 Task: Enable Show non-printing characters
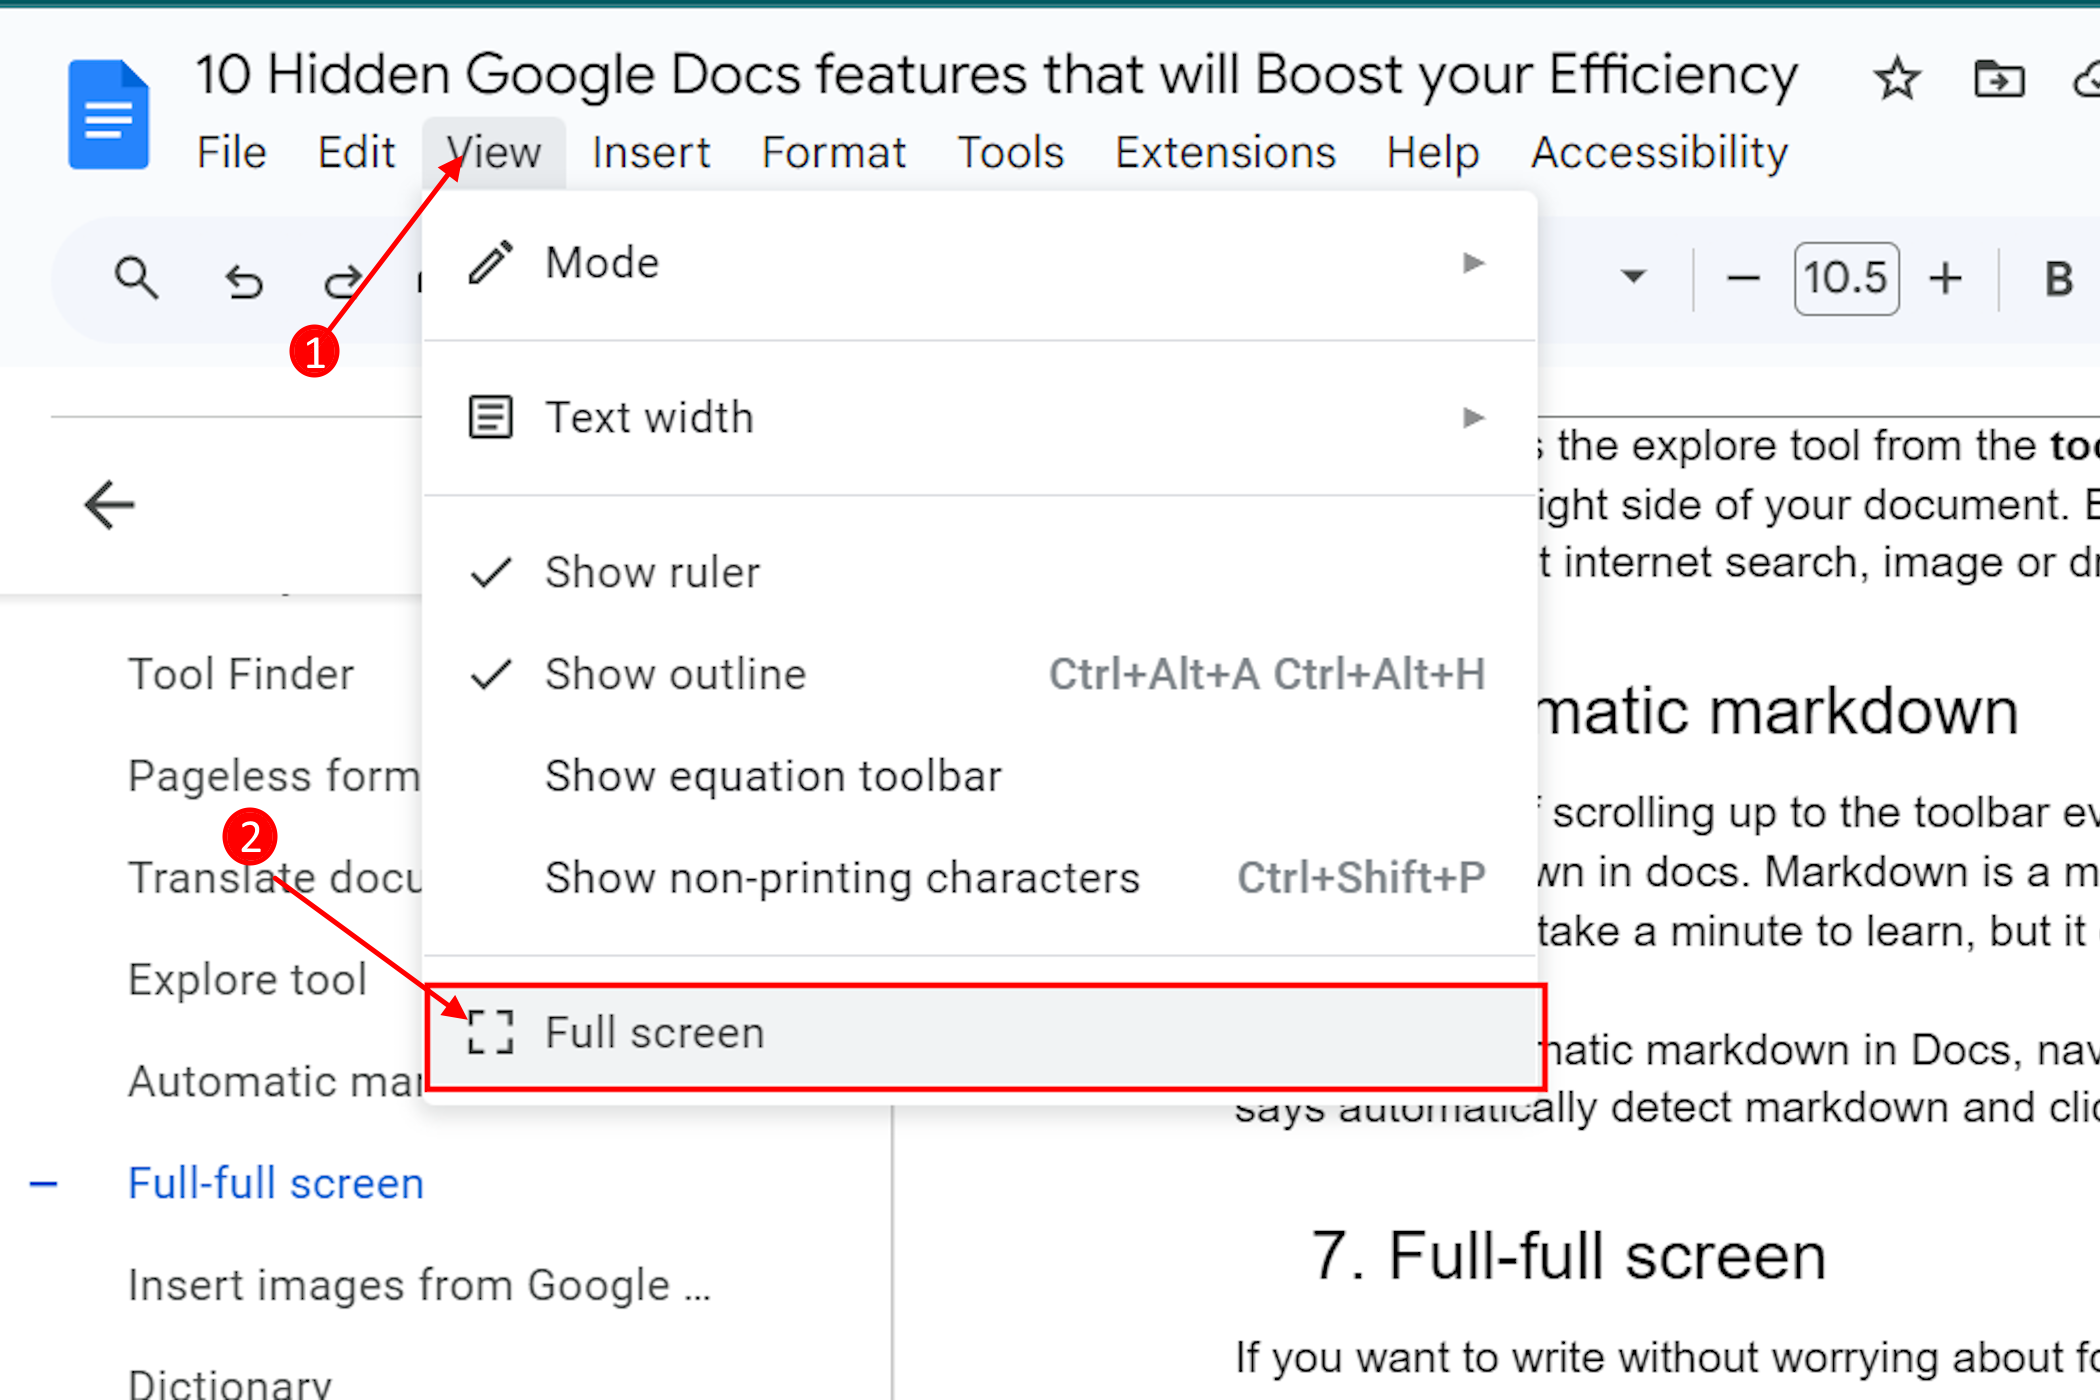pos(842,878)
